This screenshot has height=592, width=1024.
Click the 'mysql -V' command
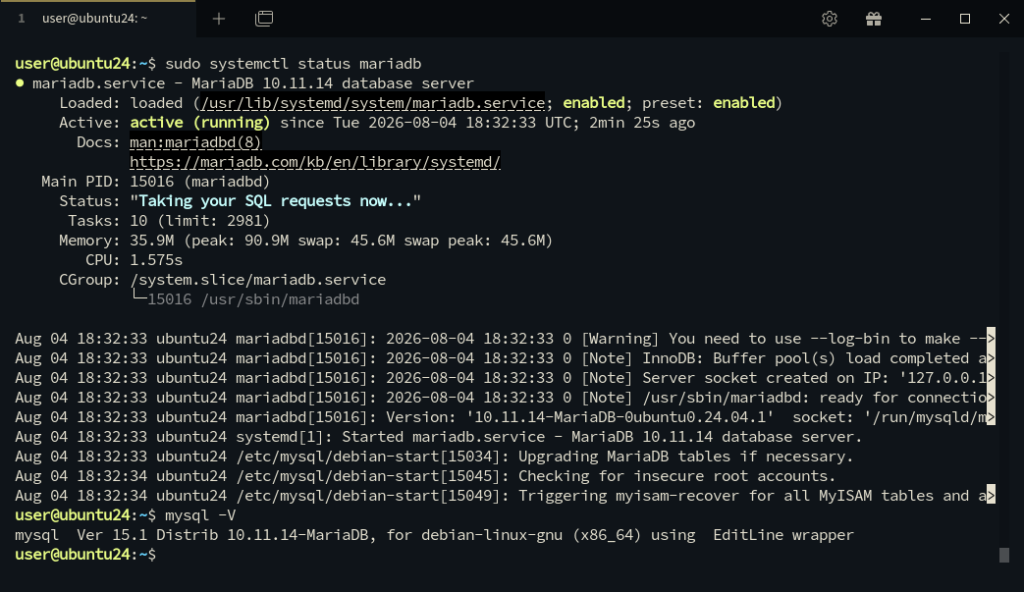pos(200,515)
